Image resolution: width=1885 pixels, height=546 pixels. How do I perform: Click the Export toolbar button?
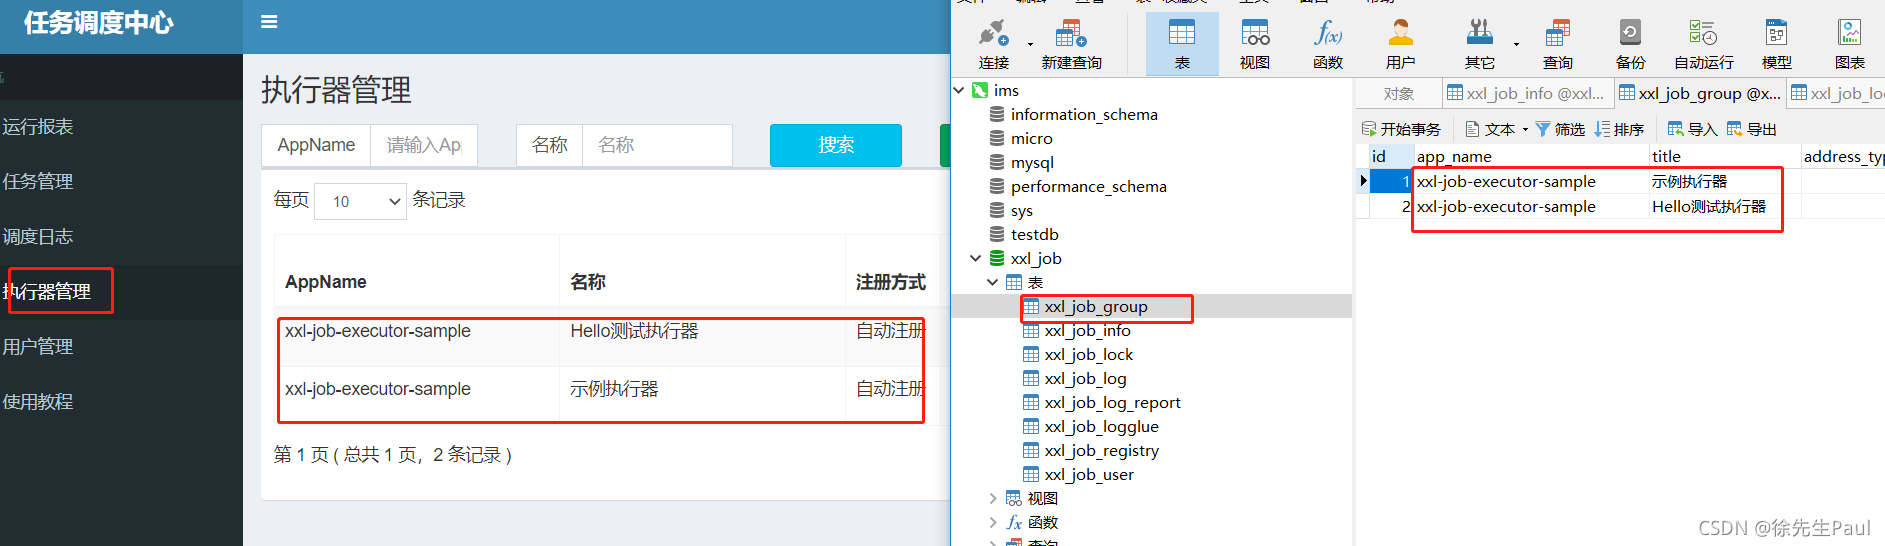[x=1751, y=129]
